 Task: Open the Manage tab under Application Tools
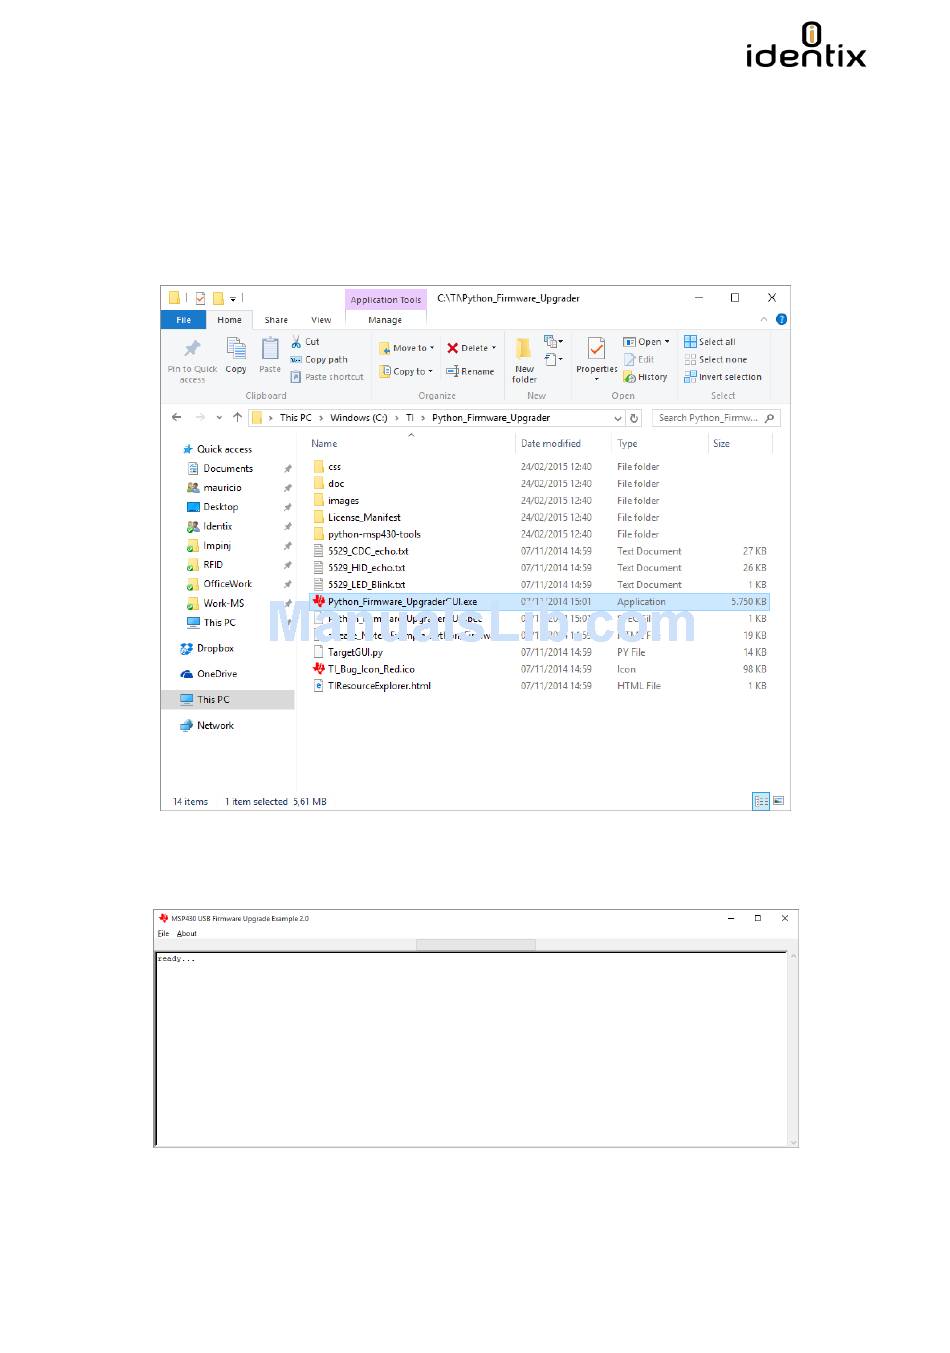point(385,320)
